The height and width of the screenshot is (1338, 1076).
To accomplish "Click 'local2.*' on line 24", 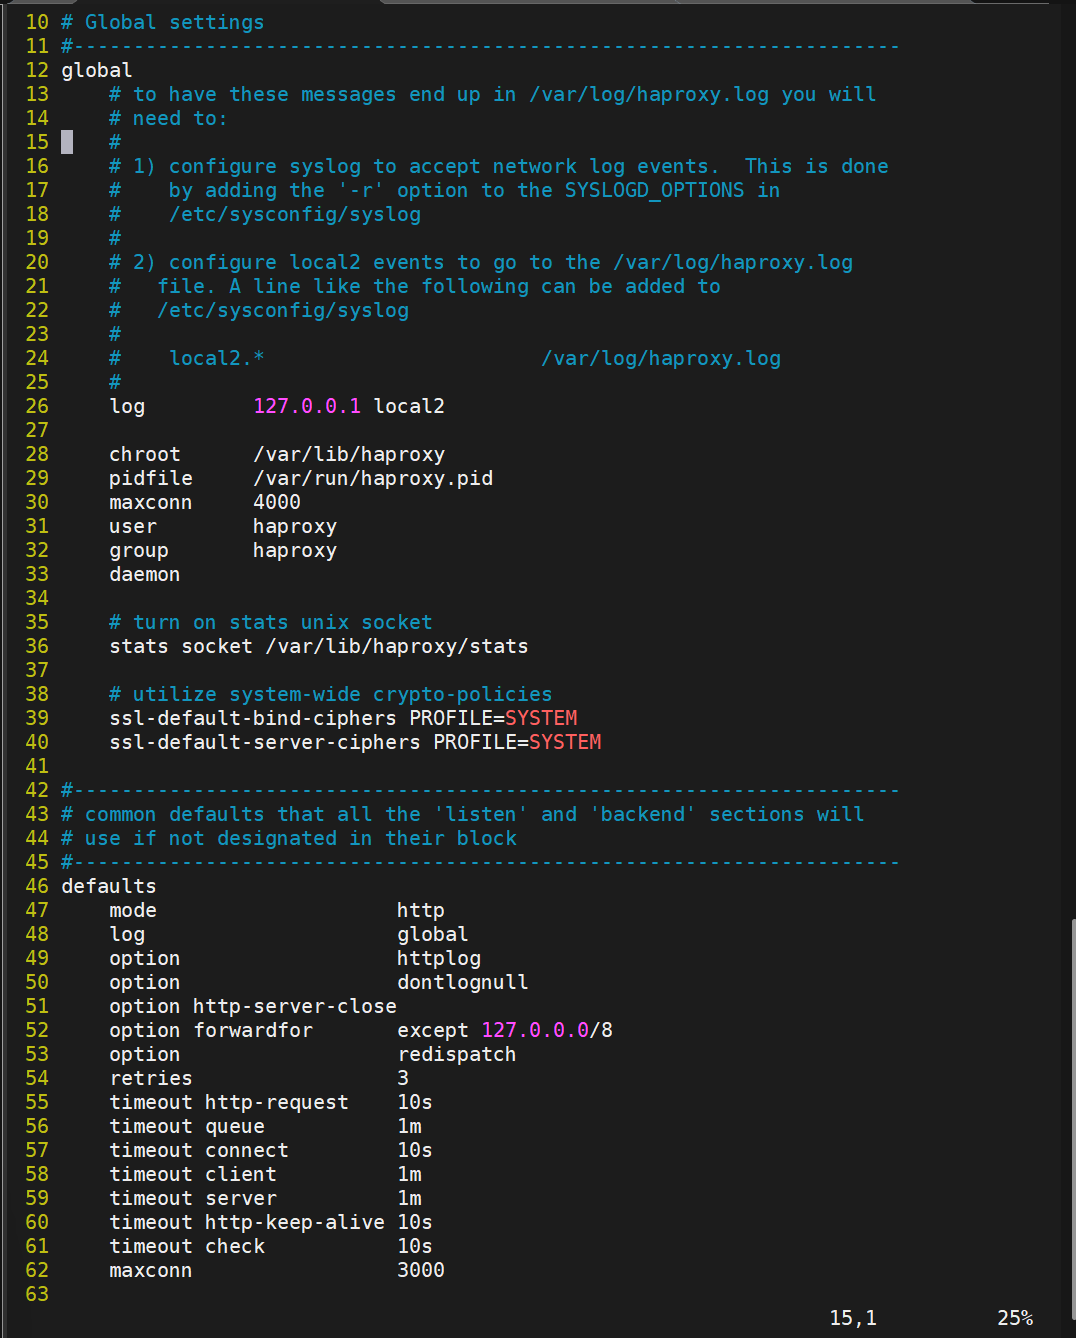I will (x=217, y=358).
